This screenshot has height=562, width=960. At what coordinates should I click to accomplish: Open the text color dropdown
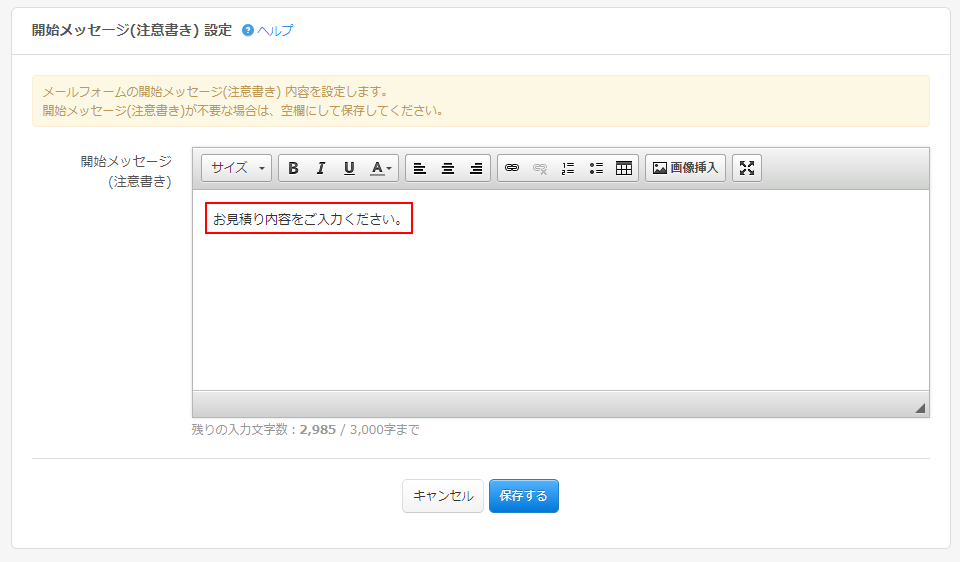pyautogui.click(x=381, y=168)
